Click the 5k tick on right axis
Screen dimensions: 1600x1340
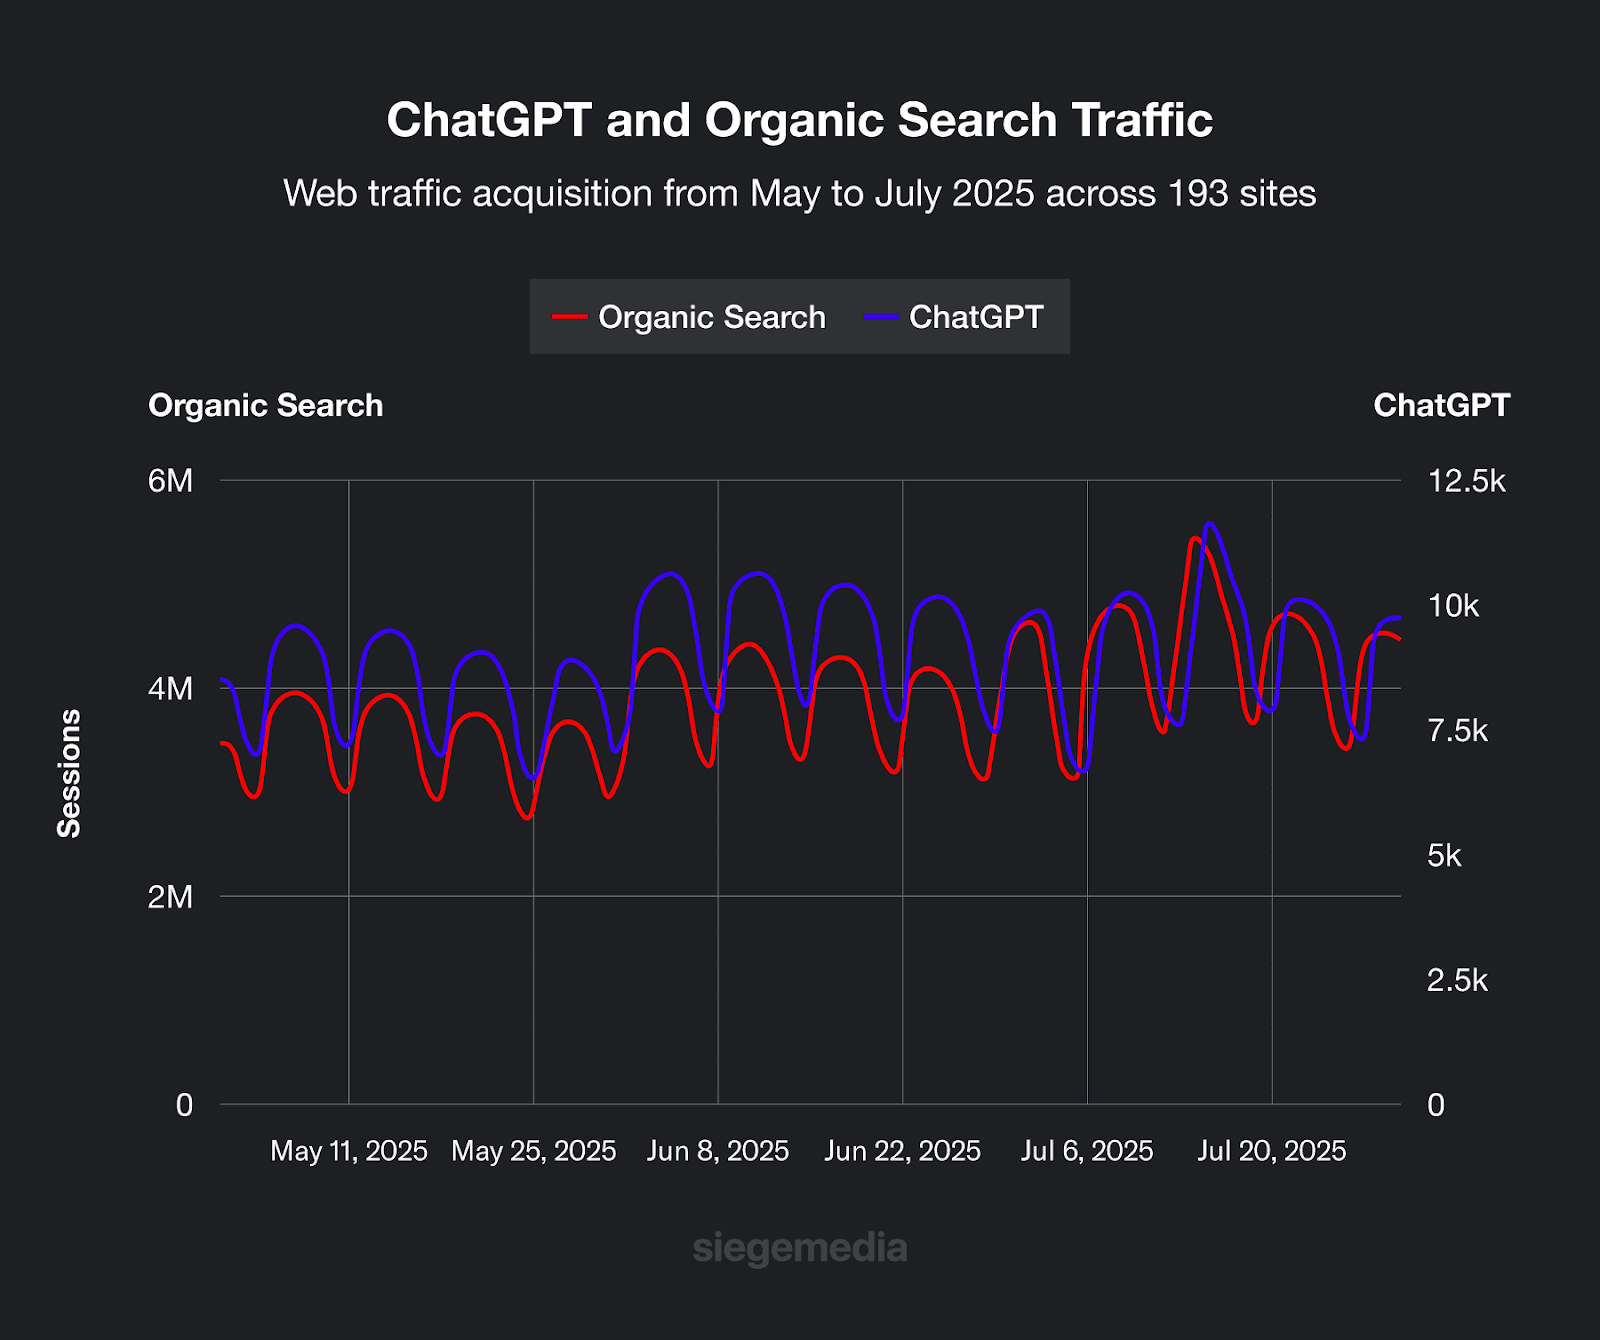[x=1444, y=856]
